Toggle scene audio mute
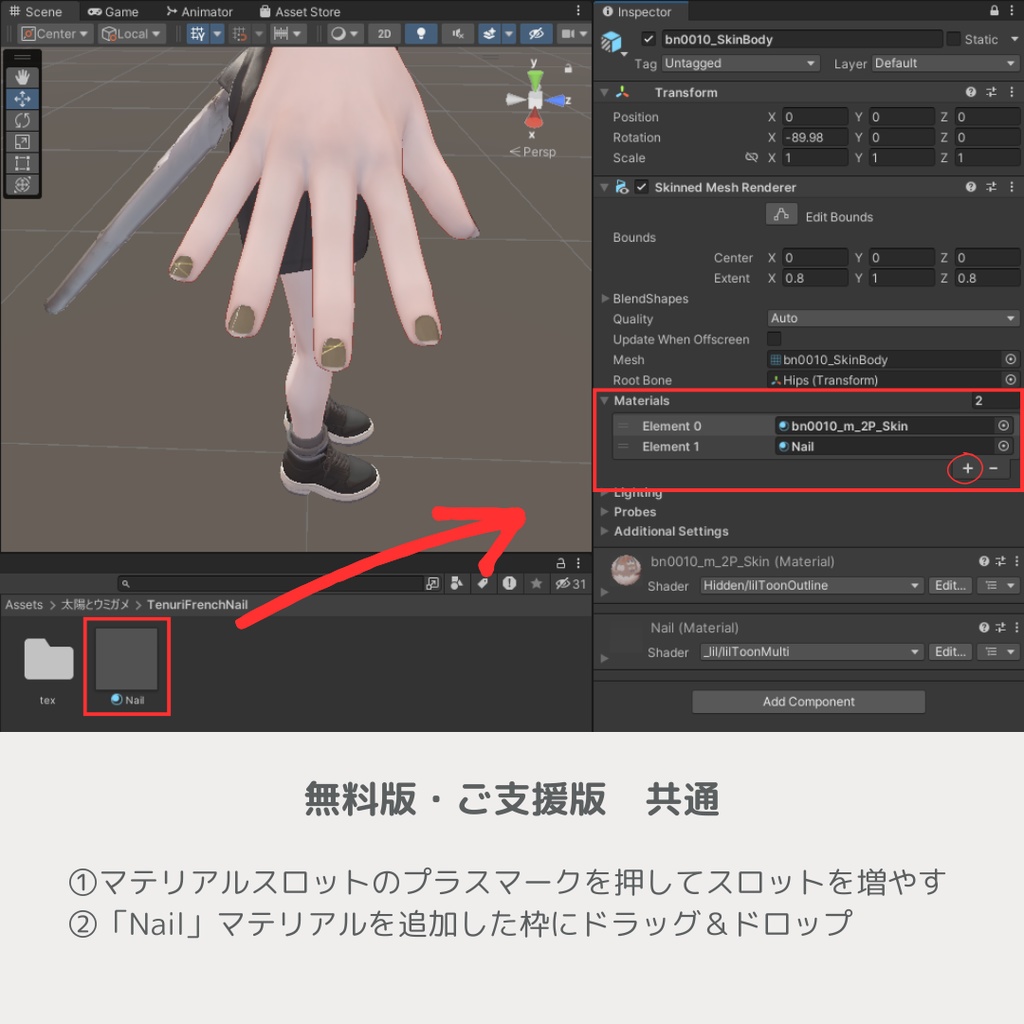The image size is (1024, 1024). pos(457,33)
